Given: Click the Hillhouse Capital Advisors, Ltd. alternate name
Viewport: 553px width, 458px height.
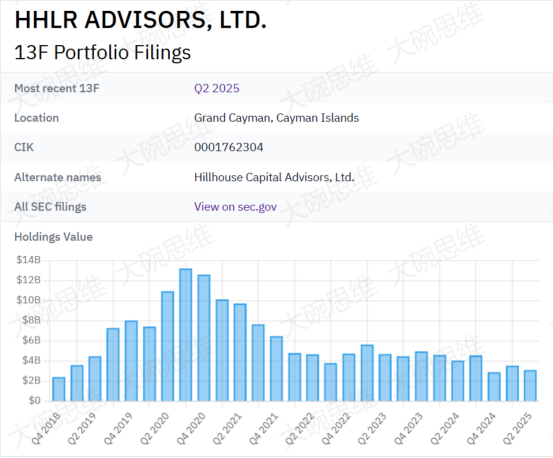Looking at the screenshot, I should 274,177.
